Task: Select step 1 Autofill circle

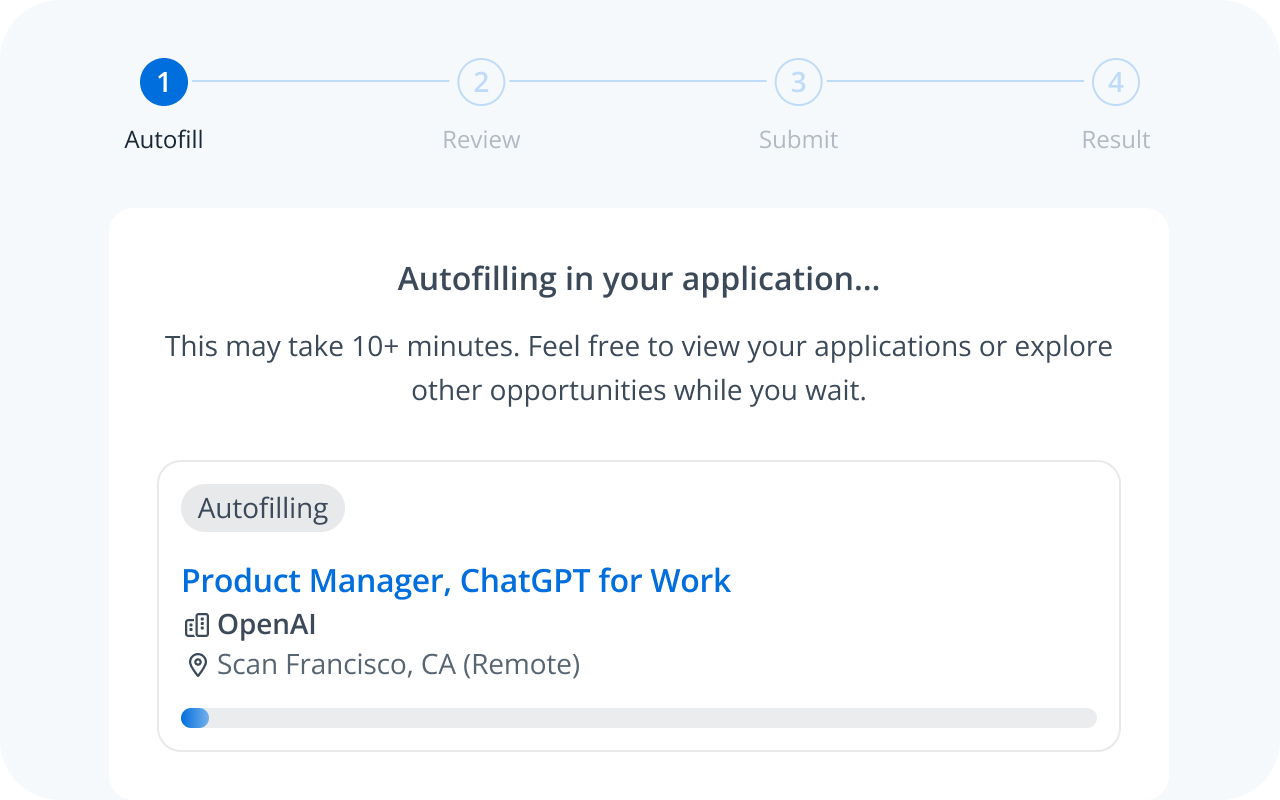Action: click(x=164, y=82)
